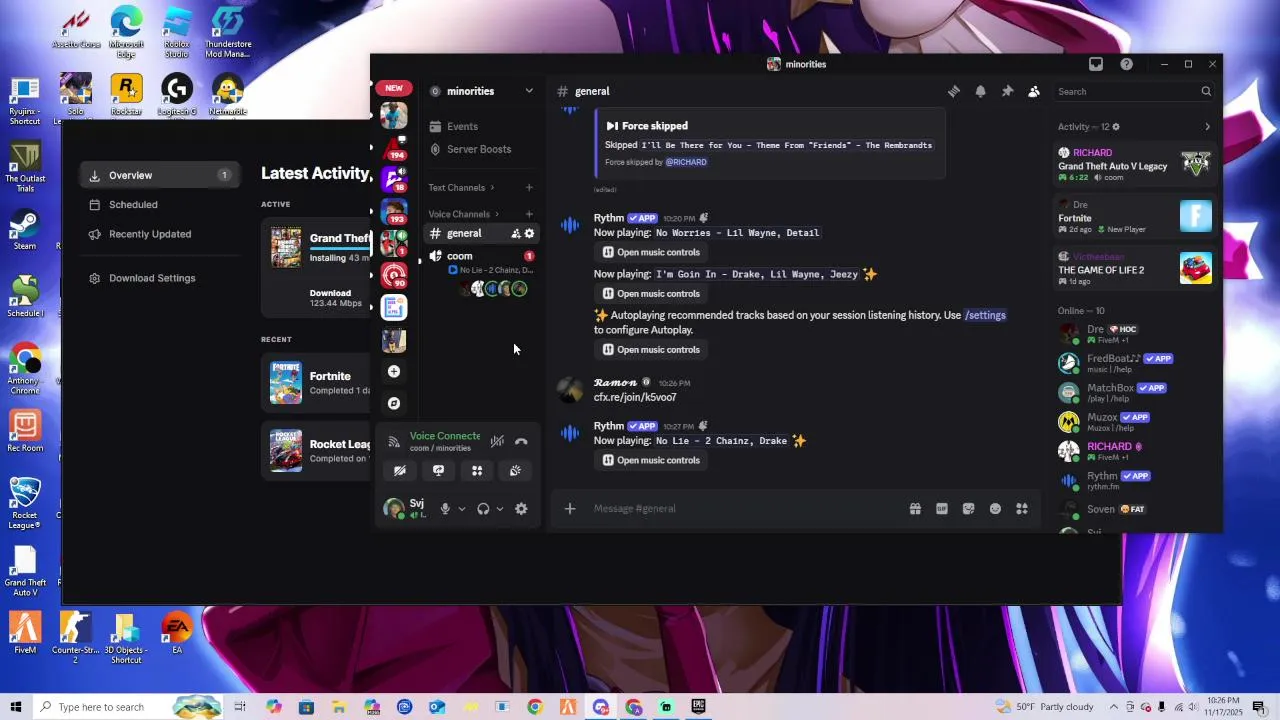1280x720 pixels.
Task: Open notification settings bell icon
Action: [x=980, y=91]
